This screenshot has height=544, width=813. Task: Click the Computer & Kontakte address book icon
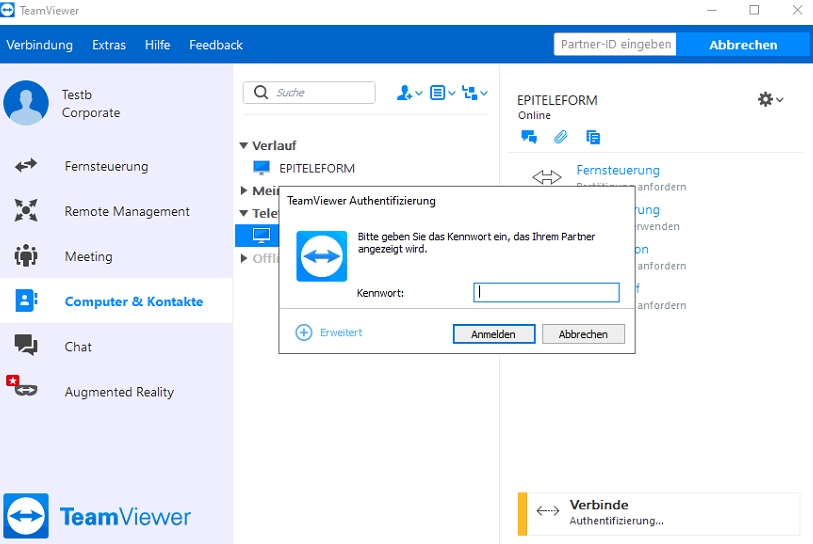(26, 301)
